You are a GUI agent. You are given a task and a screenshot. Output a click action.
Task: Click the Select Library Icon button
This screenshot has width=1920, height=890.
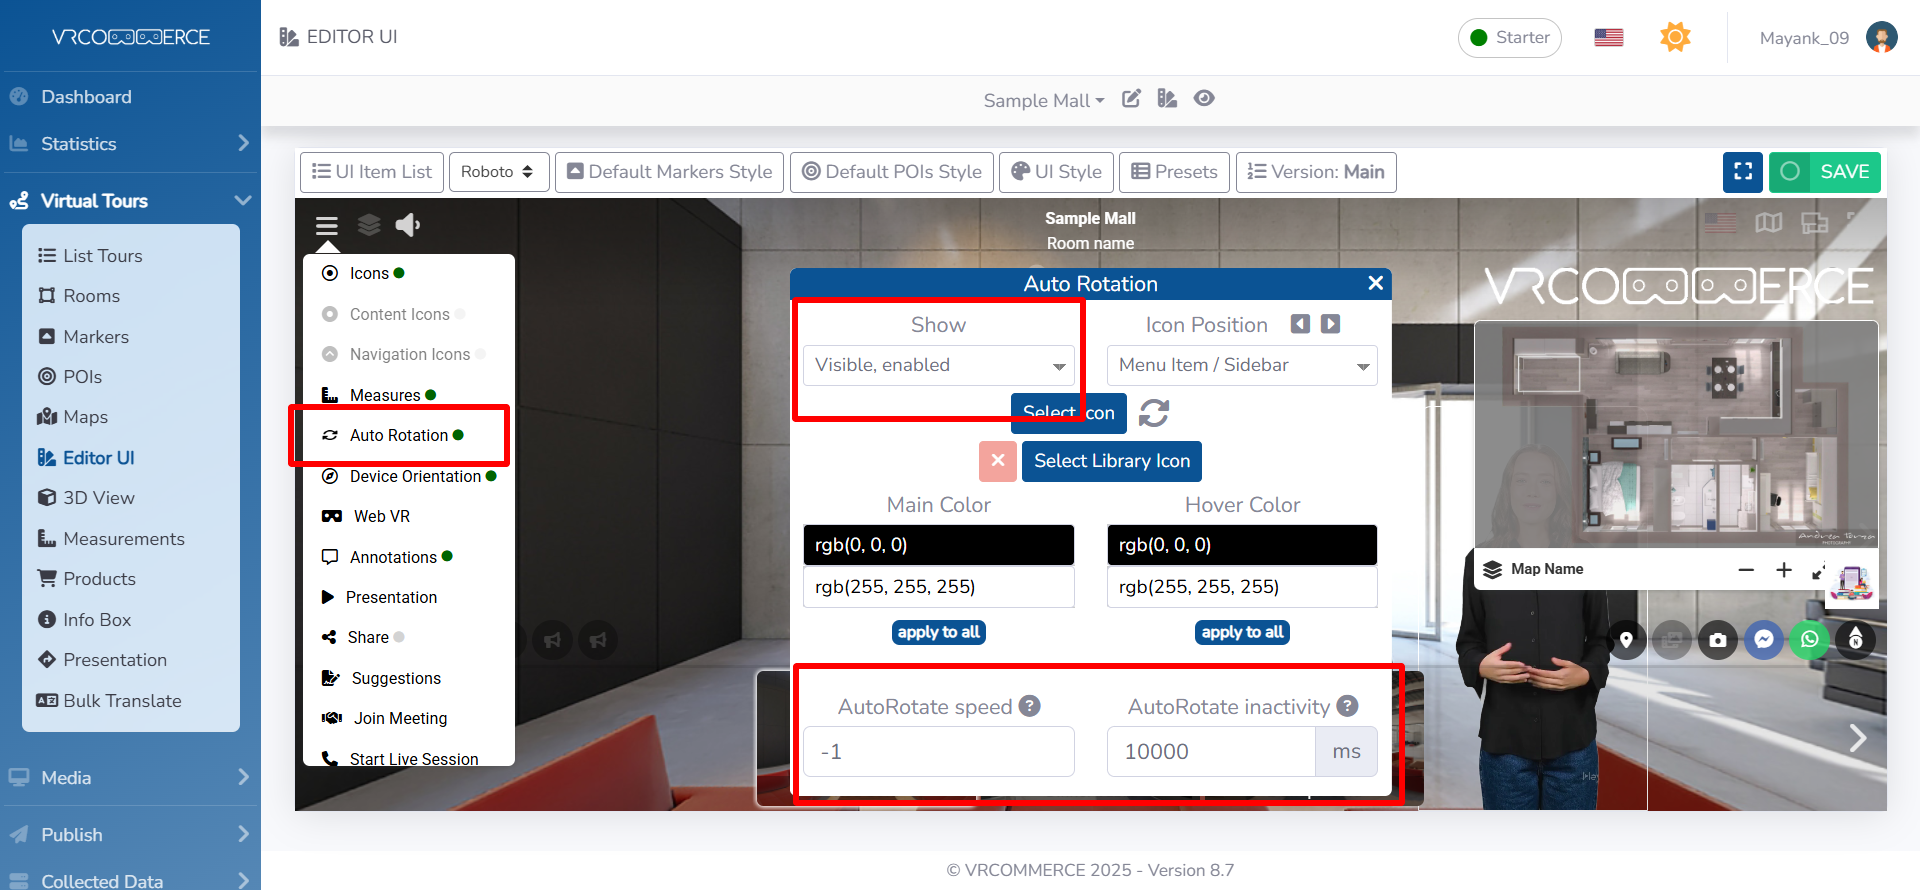(1112, 461)
